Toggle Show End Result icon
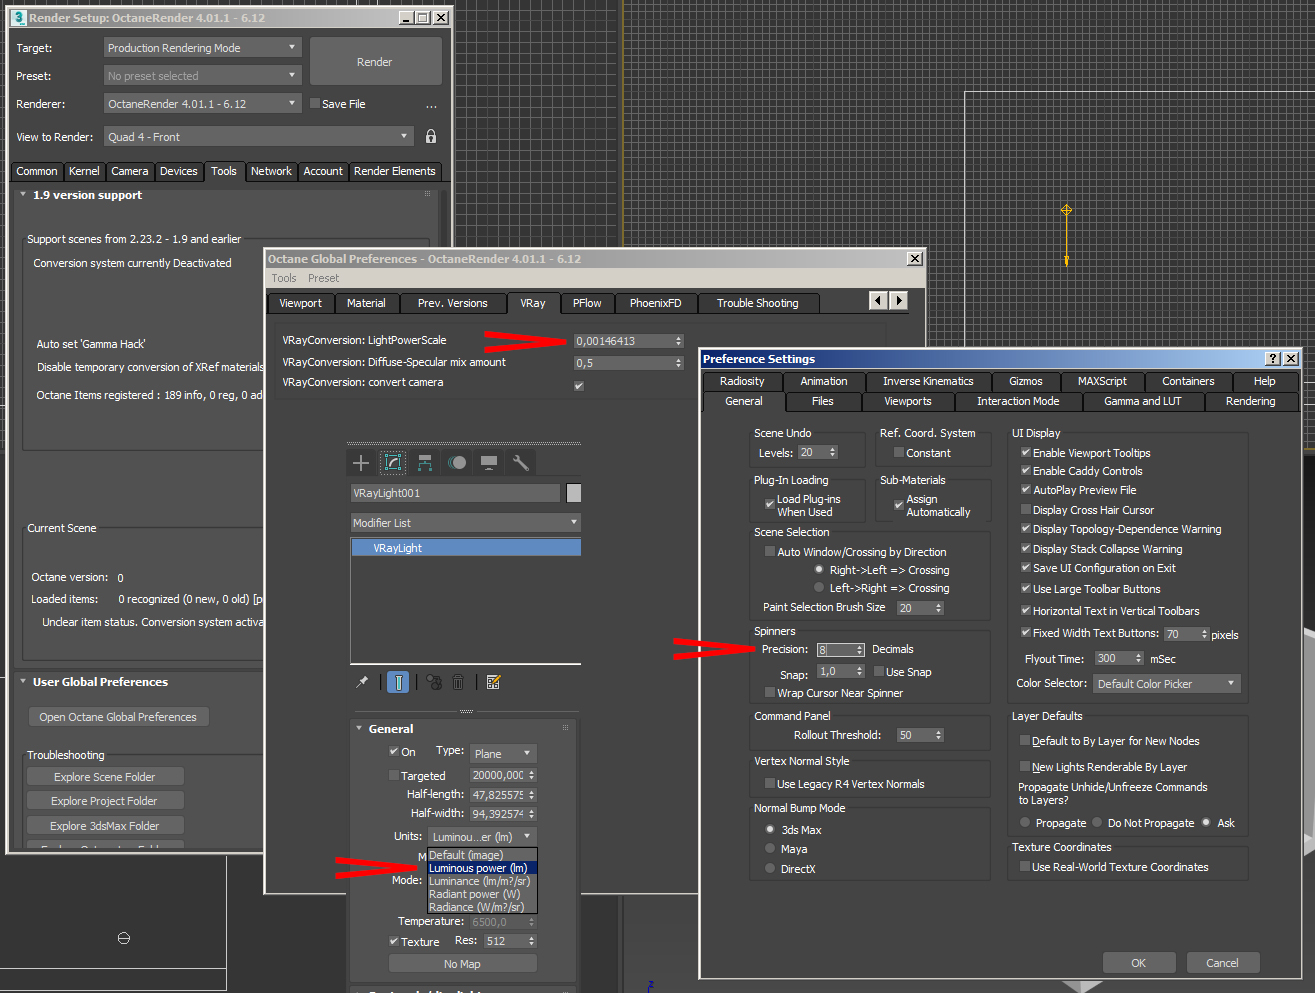 click(x=398, y=682)
